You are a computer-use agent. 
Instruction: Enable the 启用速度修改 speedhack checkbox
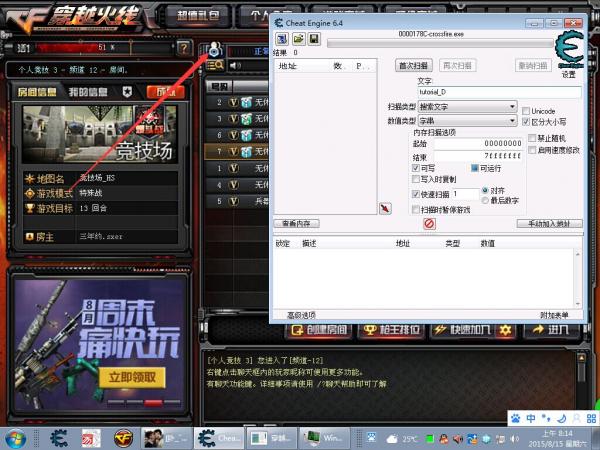click(x=532, y=150)
